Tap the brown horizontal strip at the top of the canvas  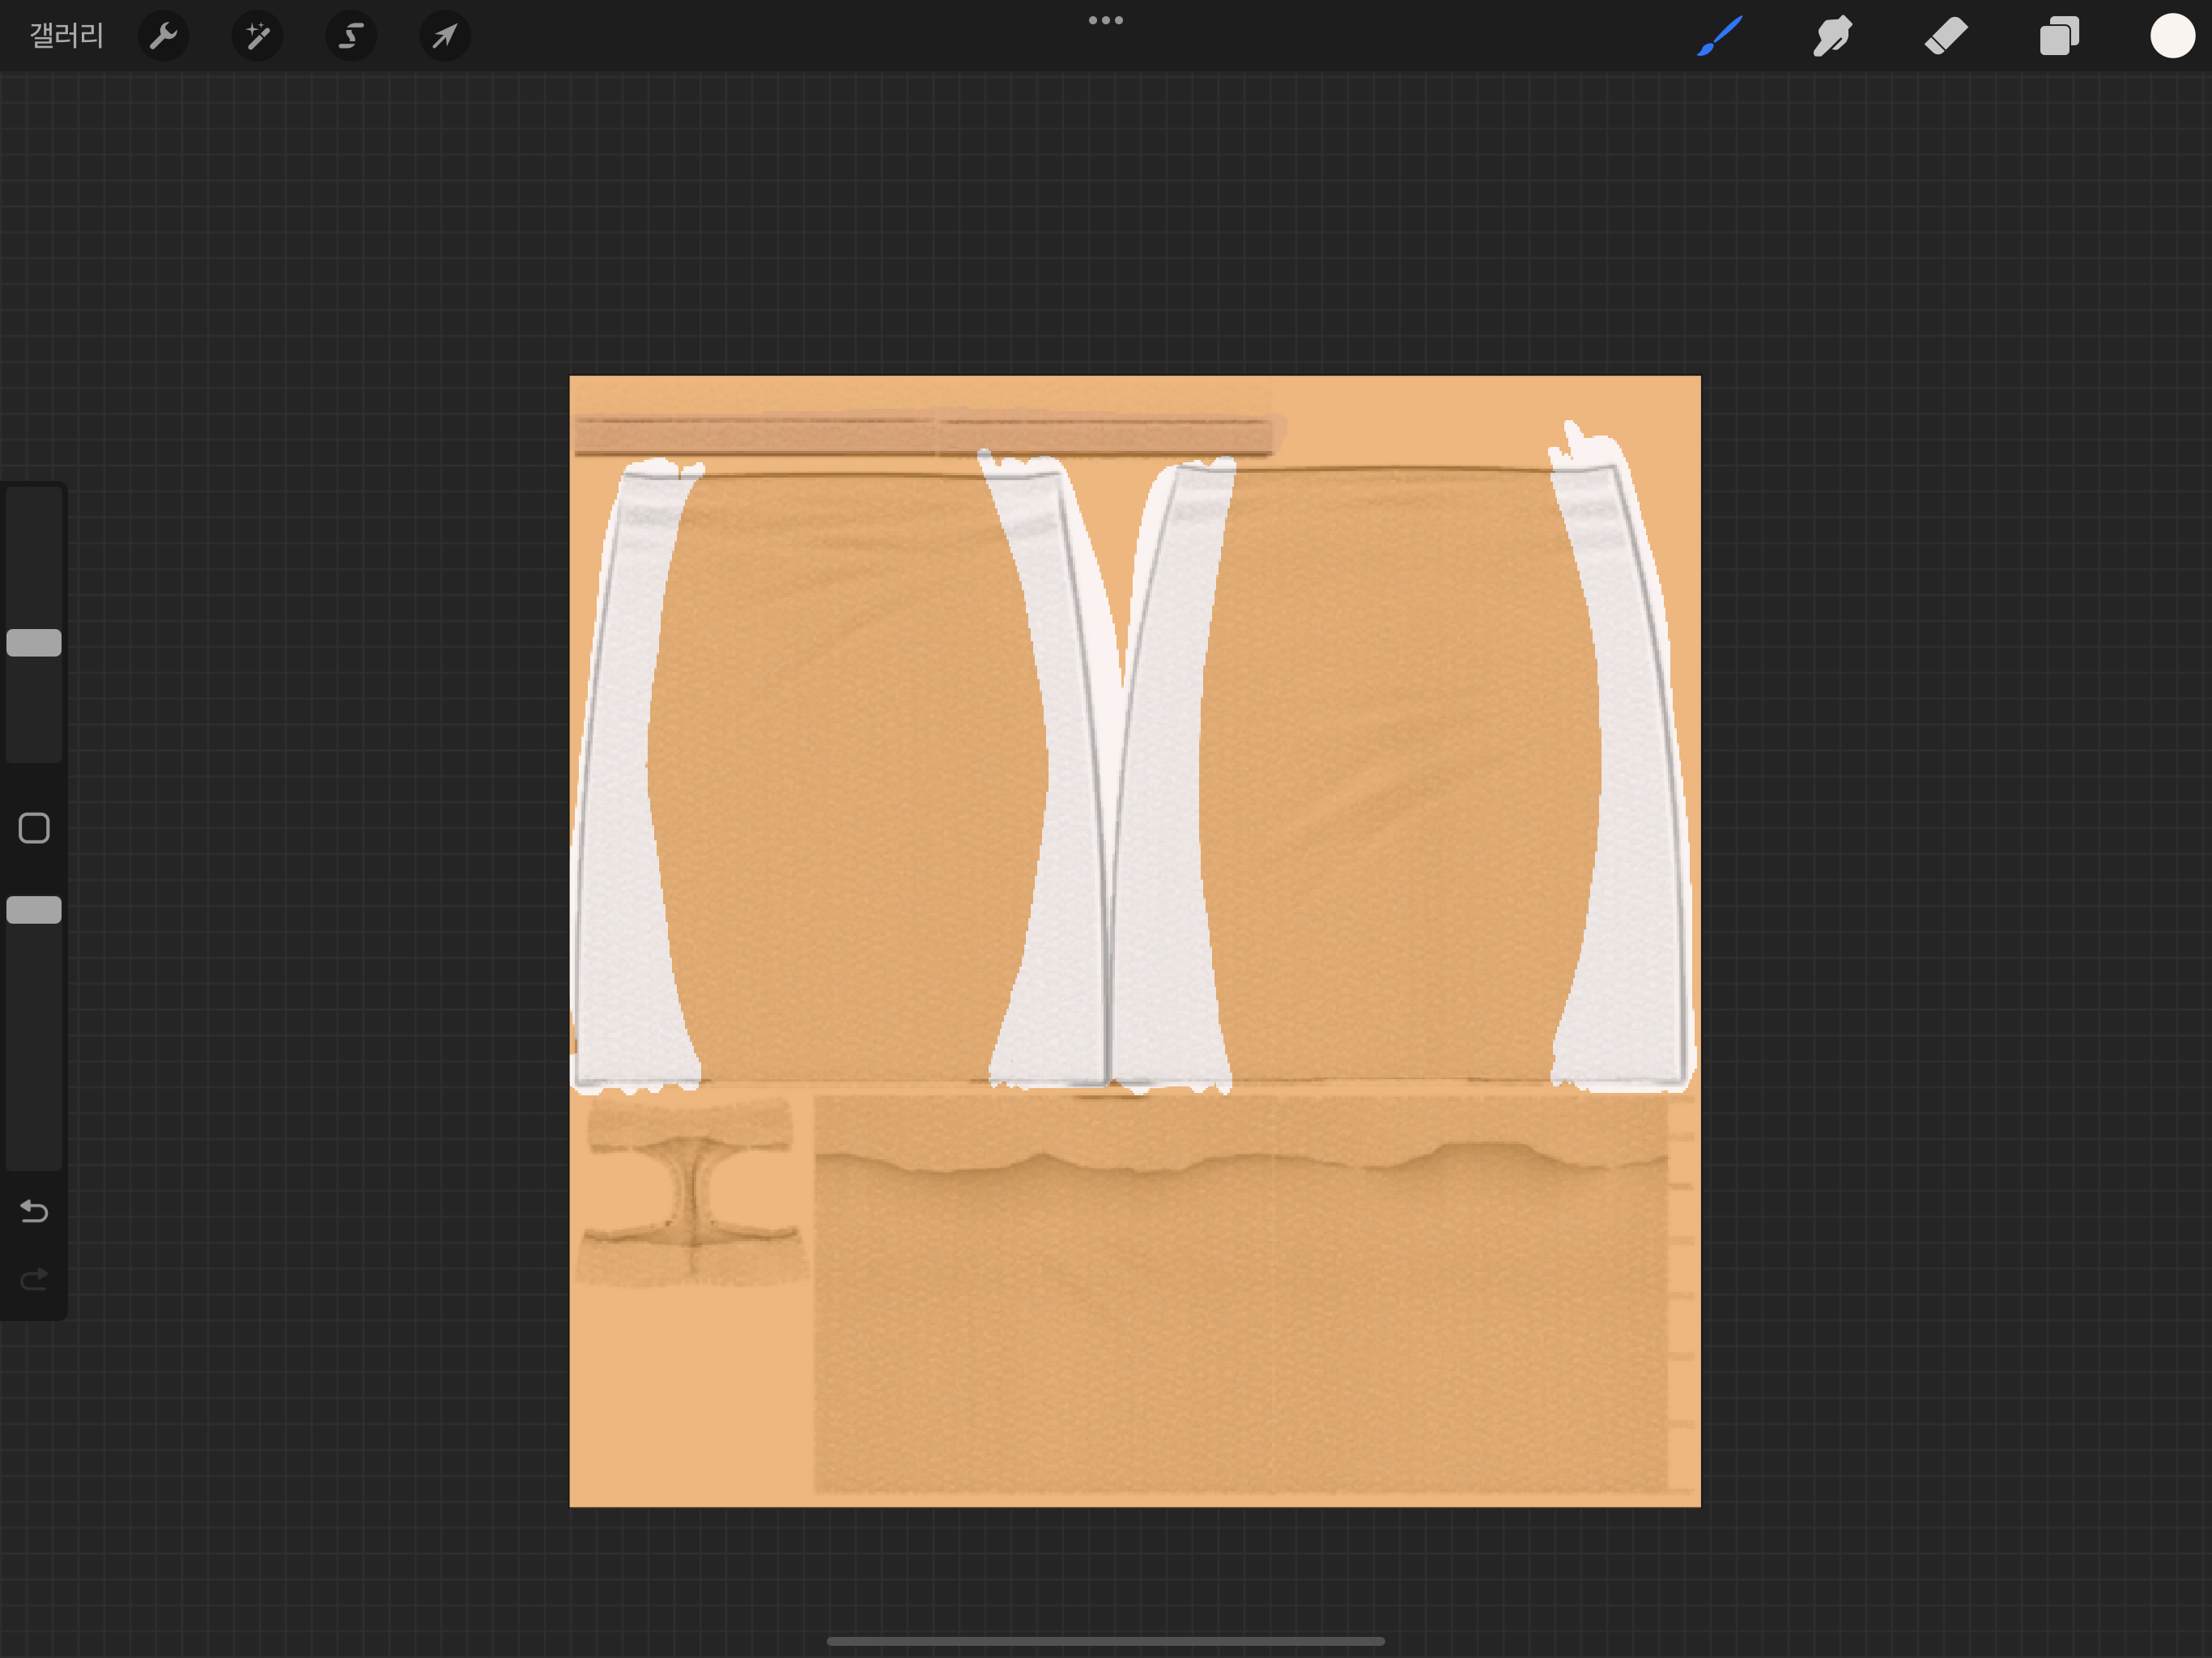925,435
